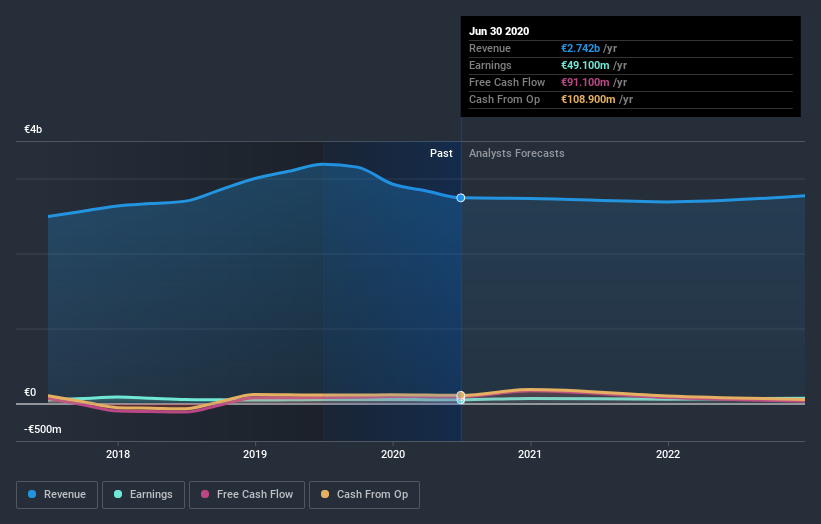Toggle the Revenue legend button
Image resolution: width=821 pixels, height=524 pixels.
click(57, 495)
